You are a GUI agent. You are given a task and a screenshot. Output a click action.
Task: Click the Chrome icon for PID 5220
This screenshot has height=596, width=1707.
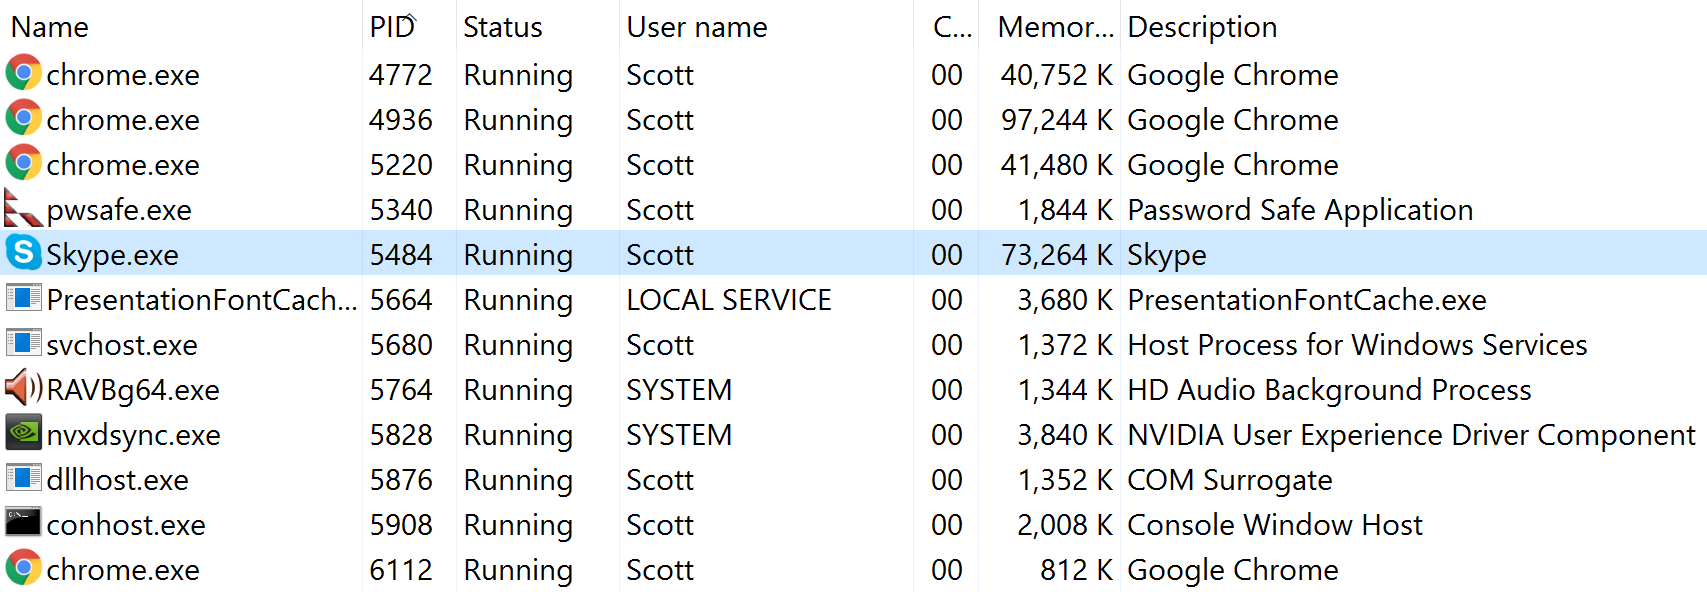[23, 163]
